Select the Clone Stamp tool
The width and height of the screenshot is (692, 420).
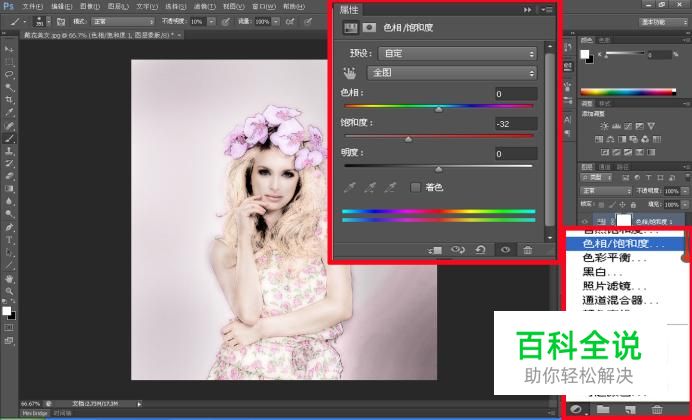(x=9, y=151)
